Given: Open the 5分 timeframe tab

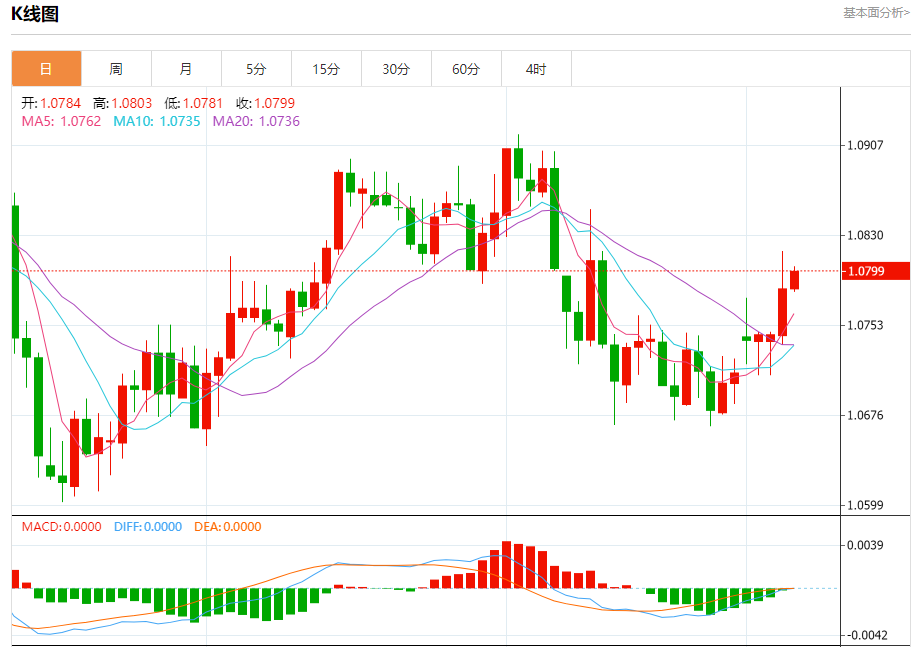Looking at the screenshot, I should coord(257,69).
